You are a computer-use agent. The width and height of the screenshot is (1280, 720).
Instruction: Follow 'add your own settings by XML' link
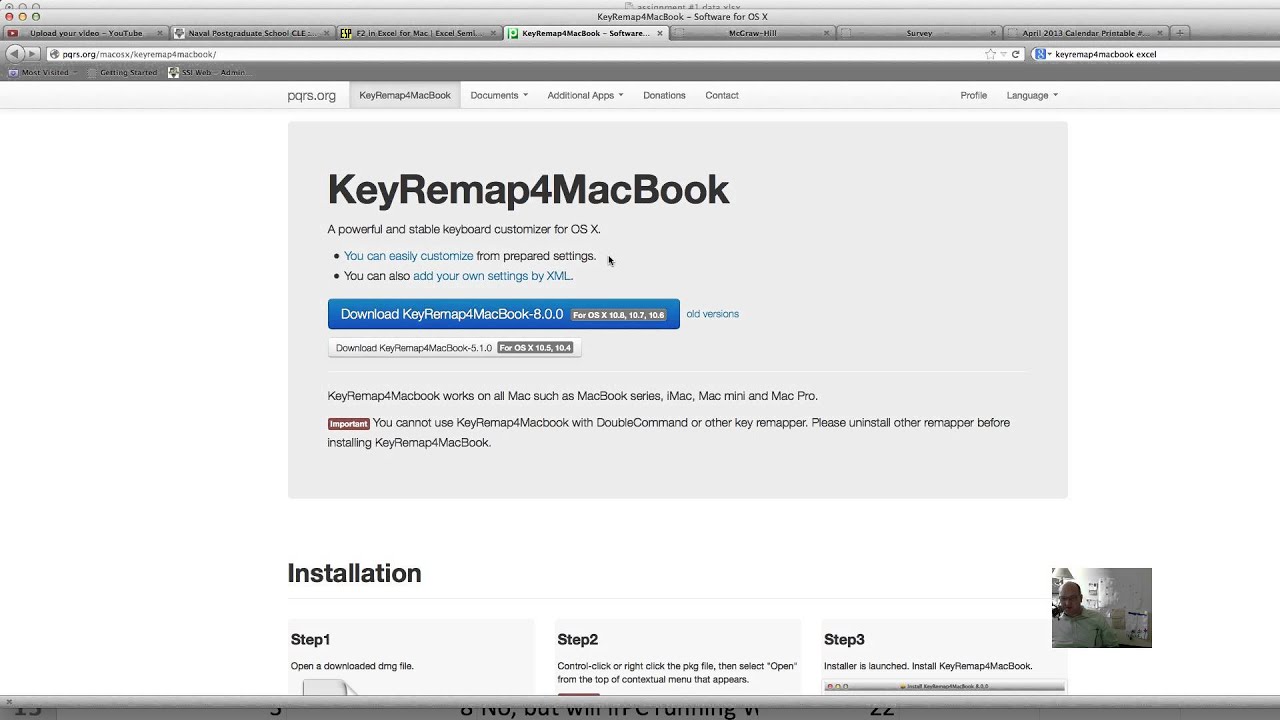click(491, 276)
